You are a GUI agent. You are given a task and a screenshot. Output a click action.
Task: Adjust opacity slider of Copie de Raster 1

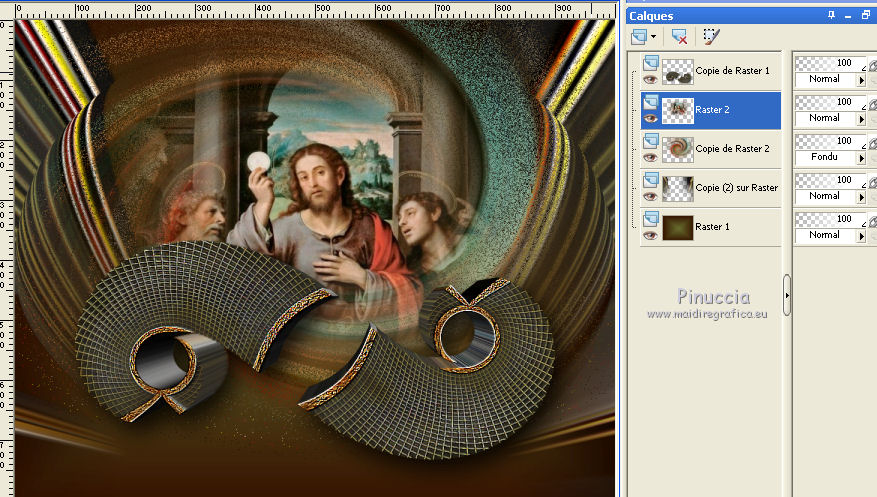pyautogui.click(x=831, y=63)
